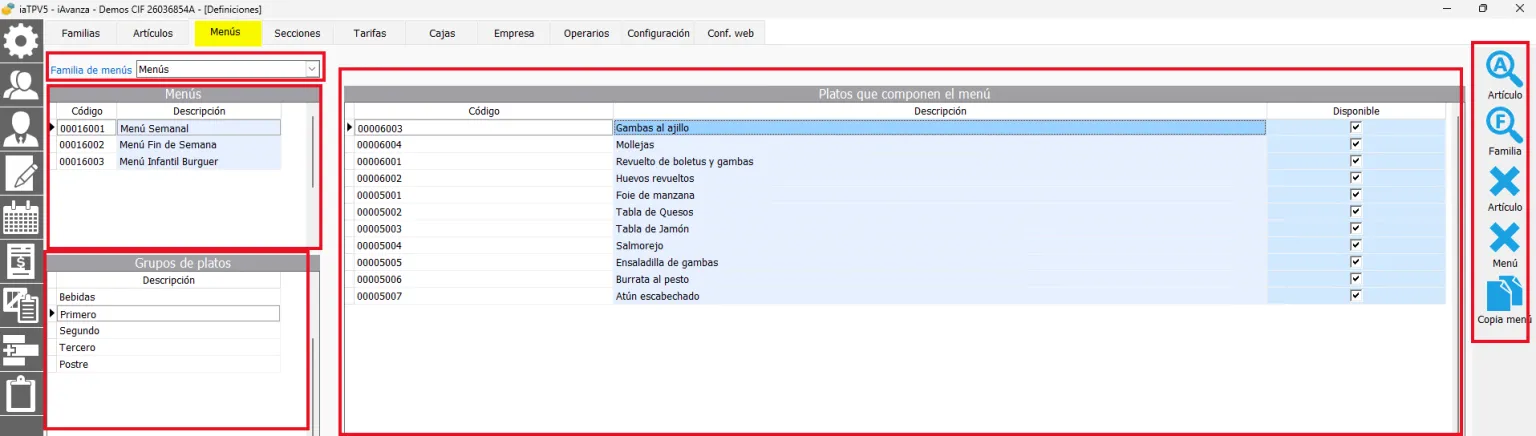Toggle Disponible for Tabla de Quesos
Viewport: 1536px width, 436px height.
(x=1356, y=212)
